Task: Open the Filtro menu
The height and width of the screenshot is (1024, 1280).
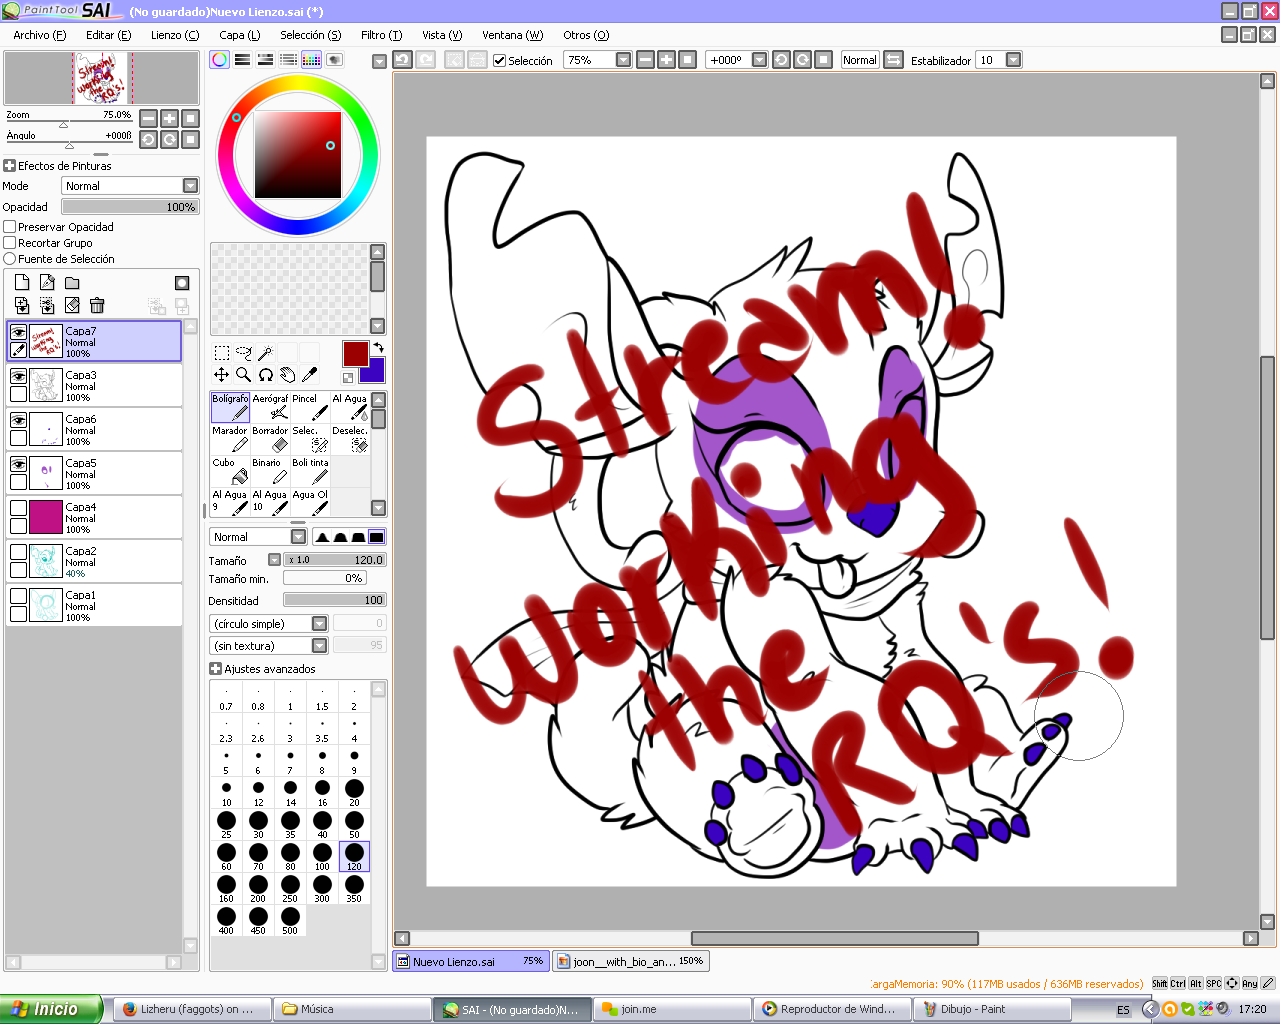Action: [381, 35]
